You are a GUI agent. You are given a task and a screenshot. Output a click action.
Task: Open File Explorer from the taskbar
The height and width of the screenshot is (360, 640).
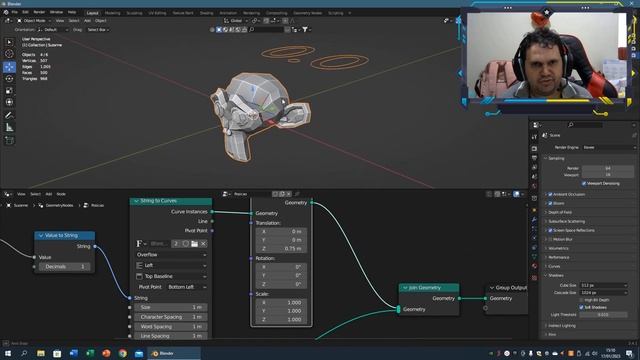(x=40, y=353)
